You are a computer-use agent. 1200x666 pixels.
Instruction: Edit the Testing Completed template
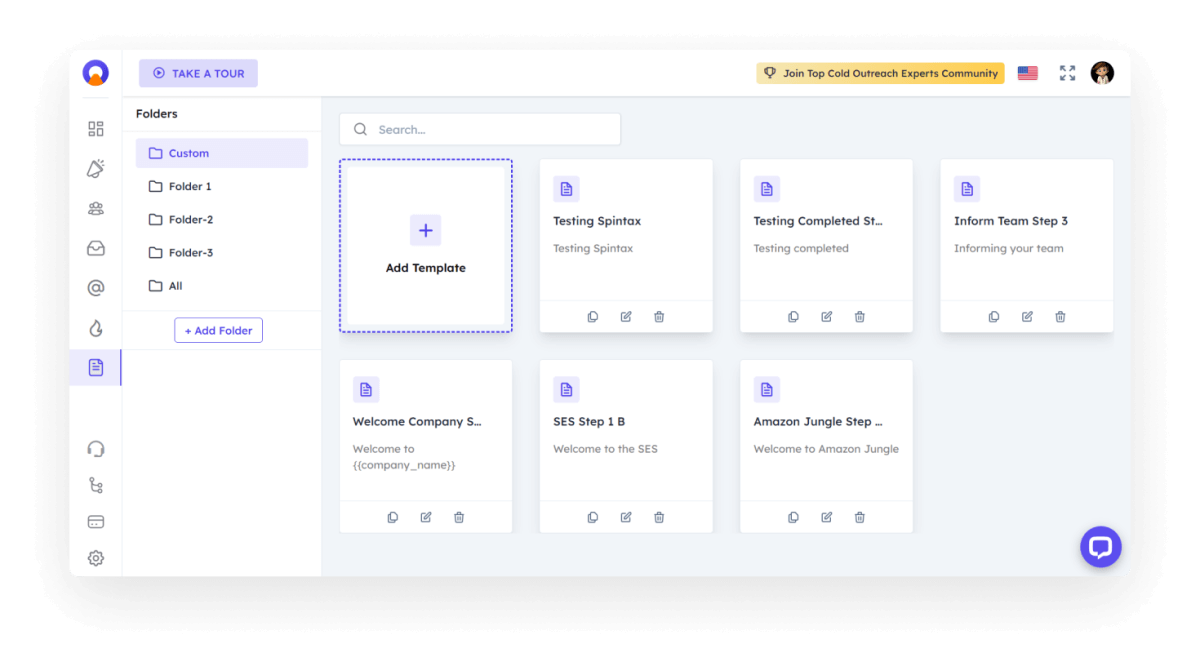(827, 317)
